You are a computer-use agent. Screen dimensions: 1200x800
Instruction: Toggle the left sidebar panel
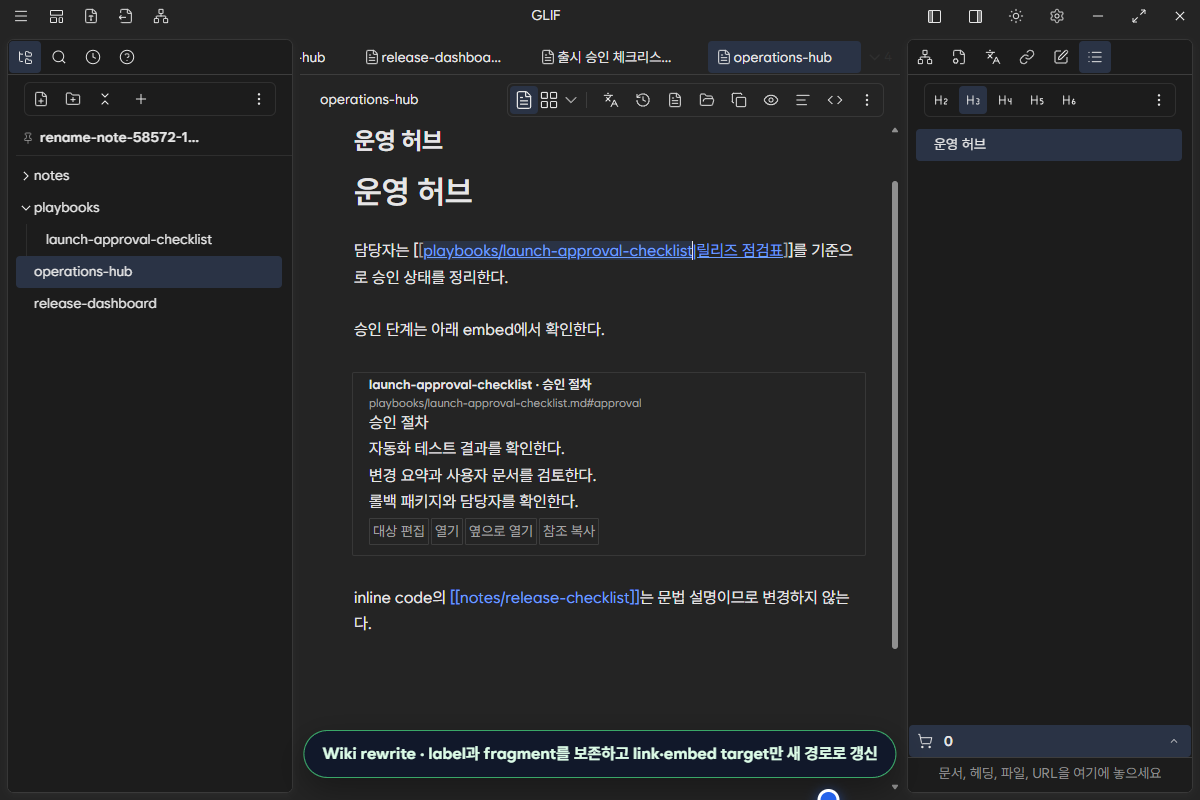(x=935, y=16)
